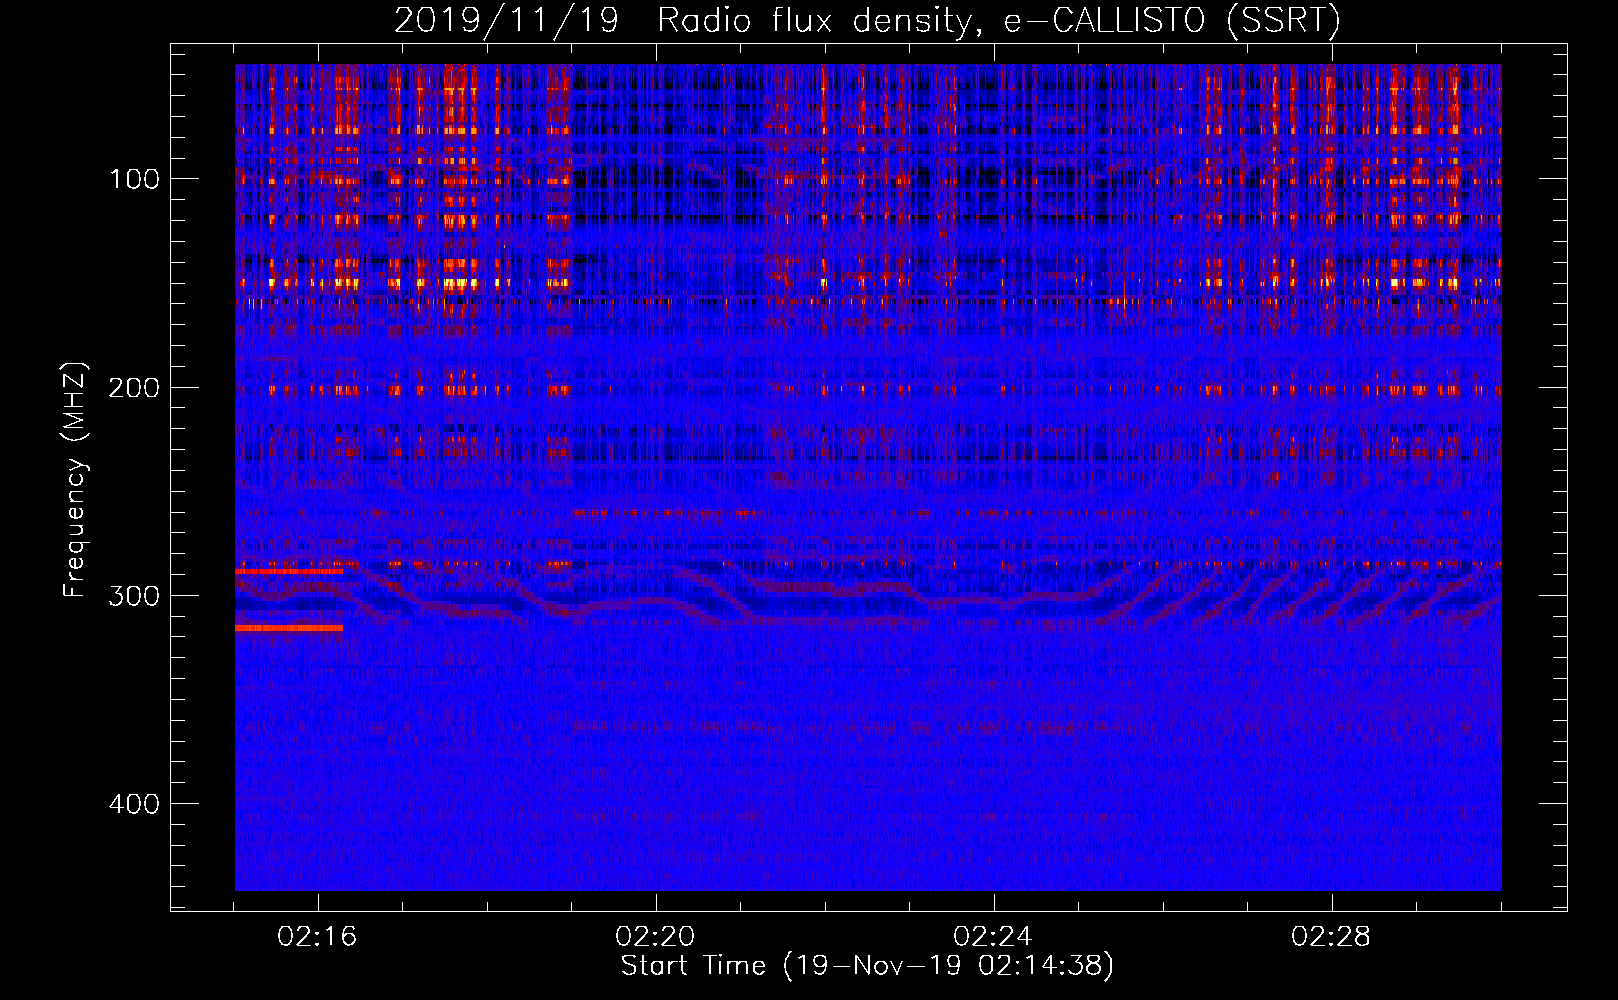Click the '400' frequency tick label
The height and width of the screenshot is (1000, 1618).
coord(134,804)
